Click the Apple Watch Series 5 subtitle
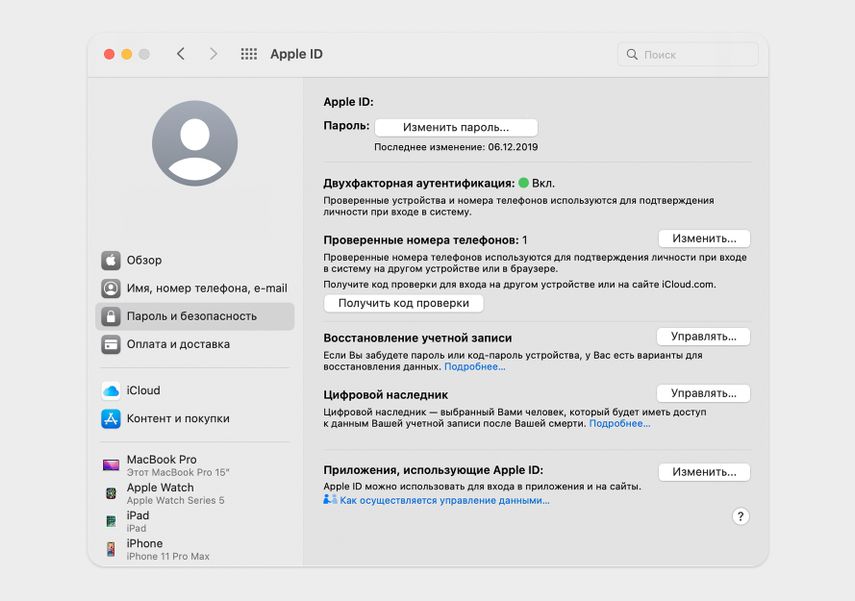855x601 pixels. coord(176,500)
